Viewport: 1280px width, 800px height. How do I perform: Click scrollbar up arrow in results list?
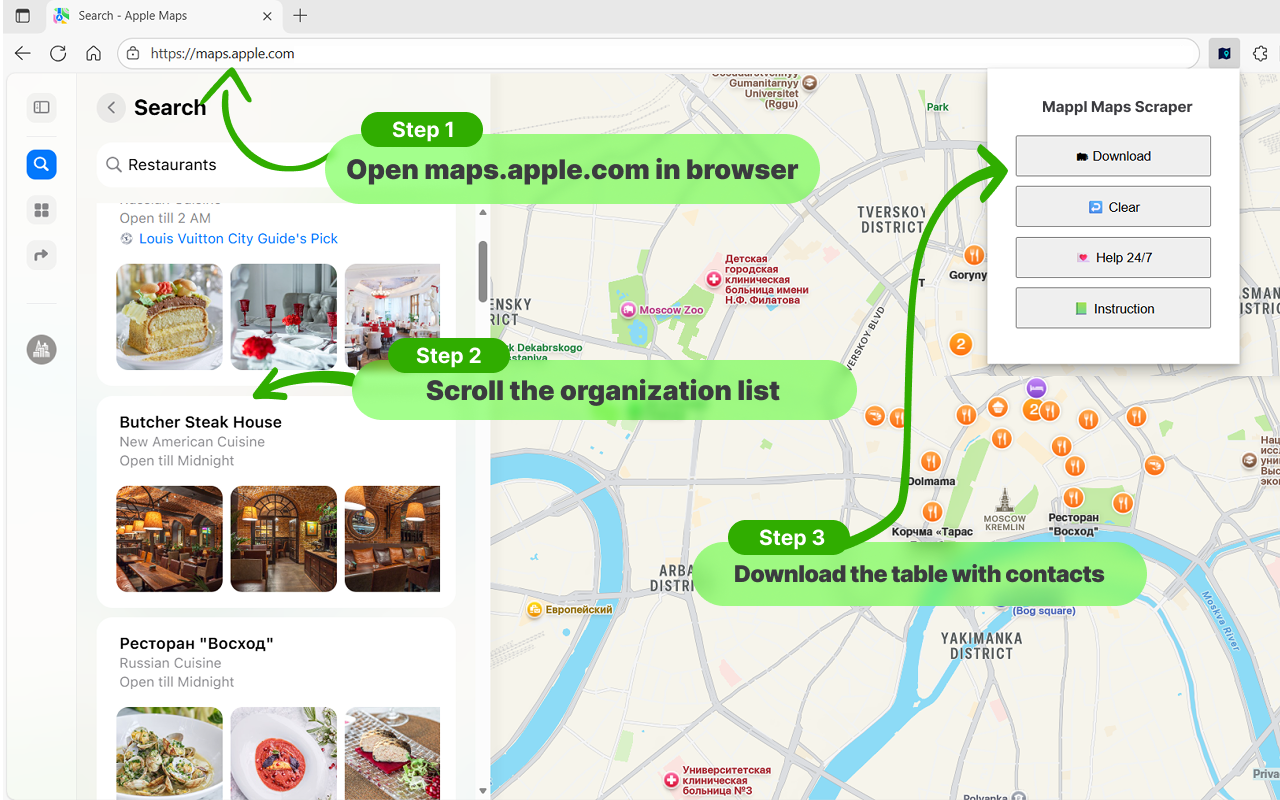[483, 212]
